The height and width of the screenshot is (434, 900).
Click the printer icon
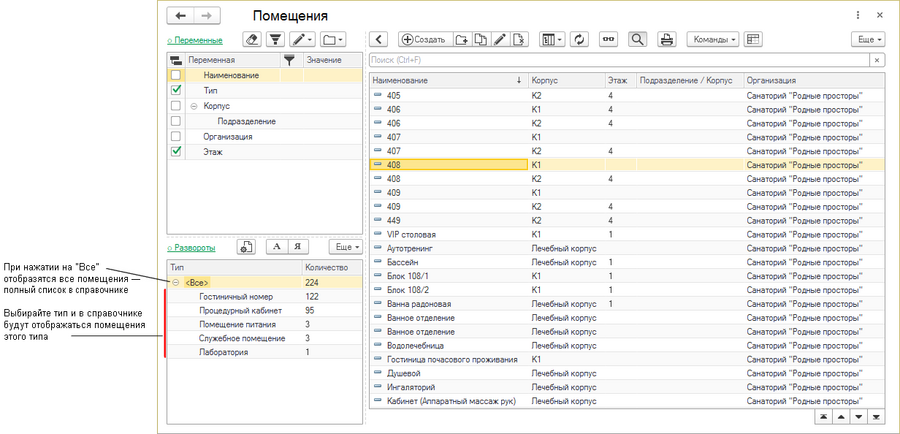[x=666, y=39]
